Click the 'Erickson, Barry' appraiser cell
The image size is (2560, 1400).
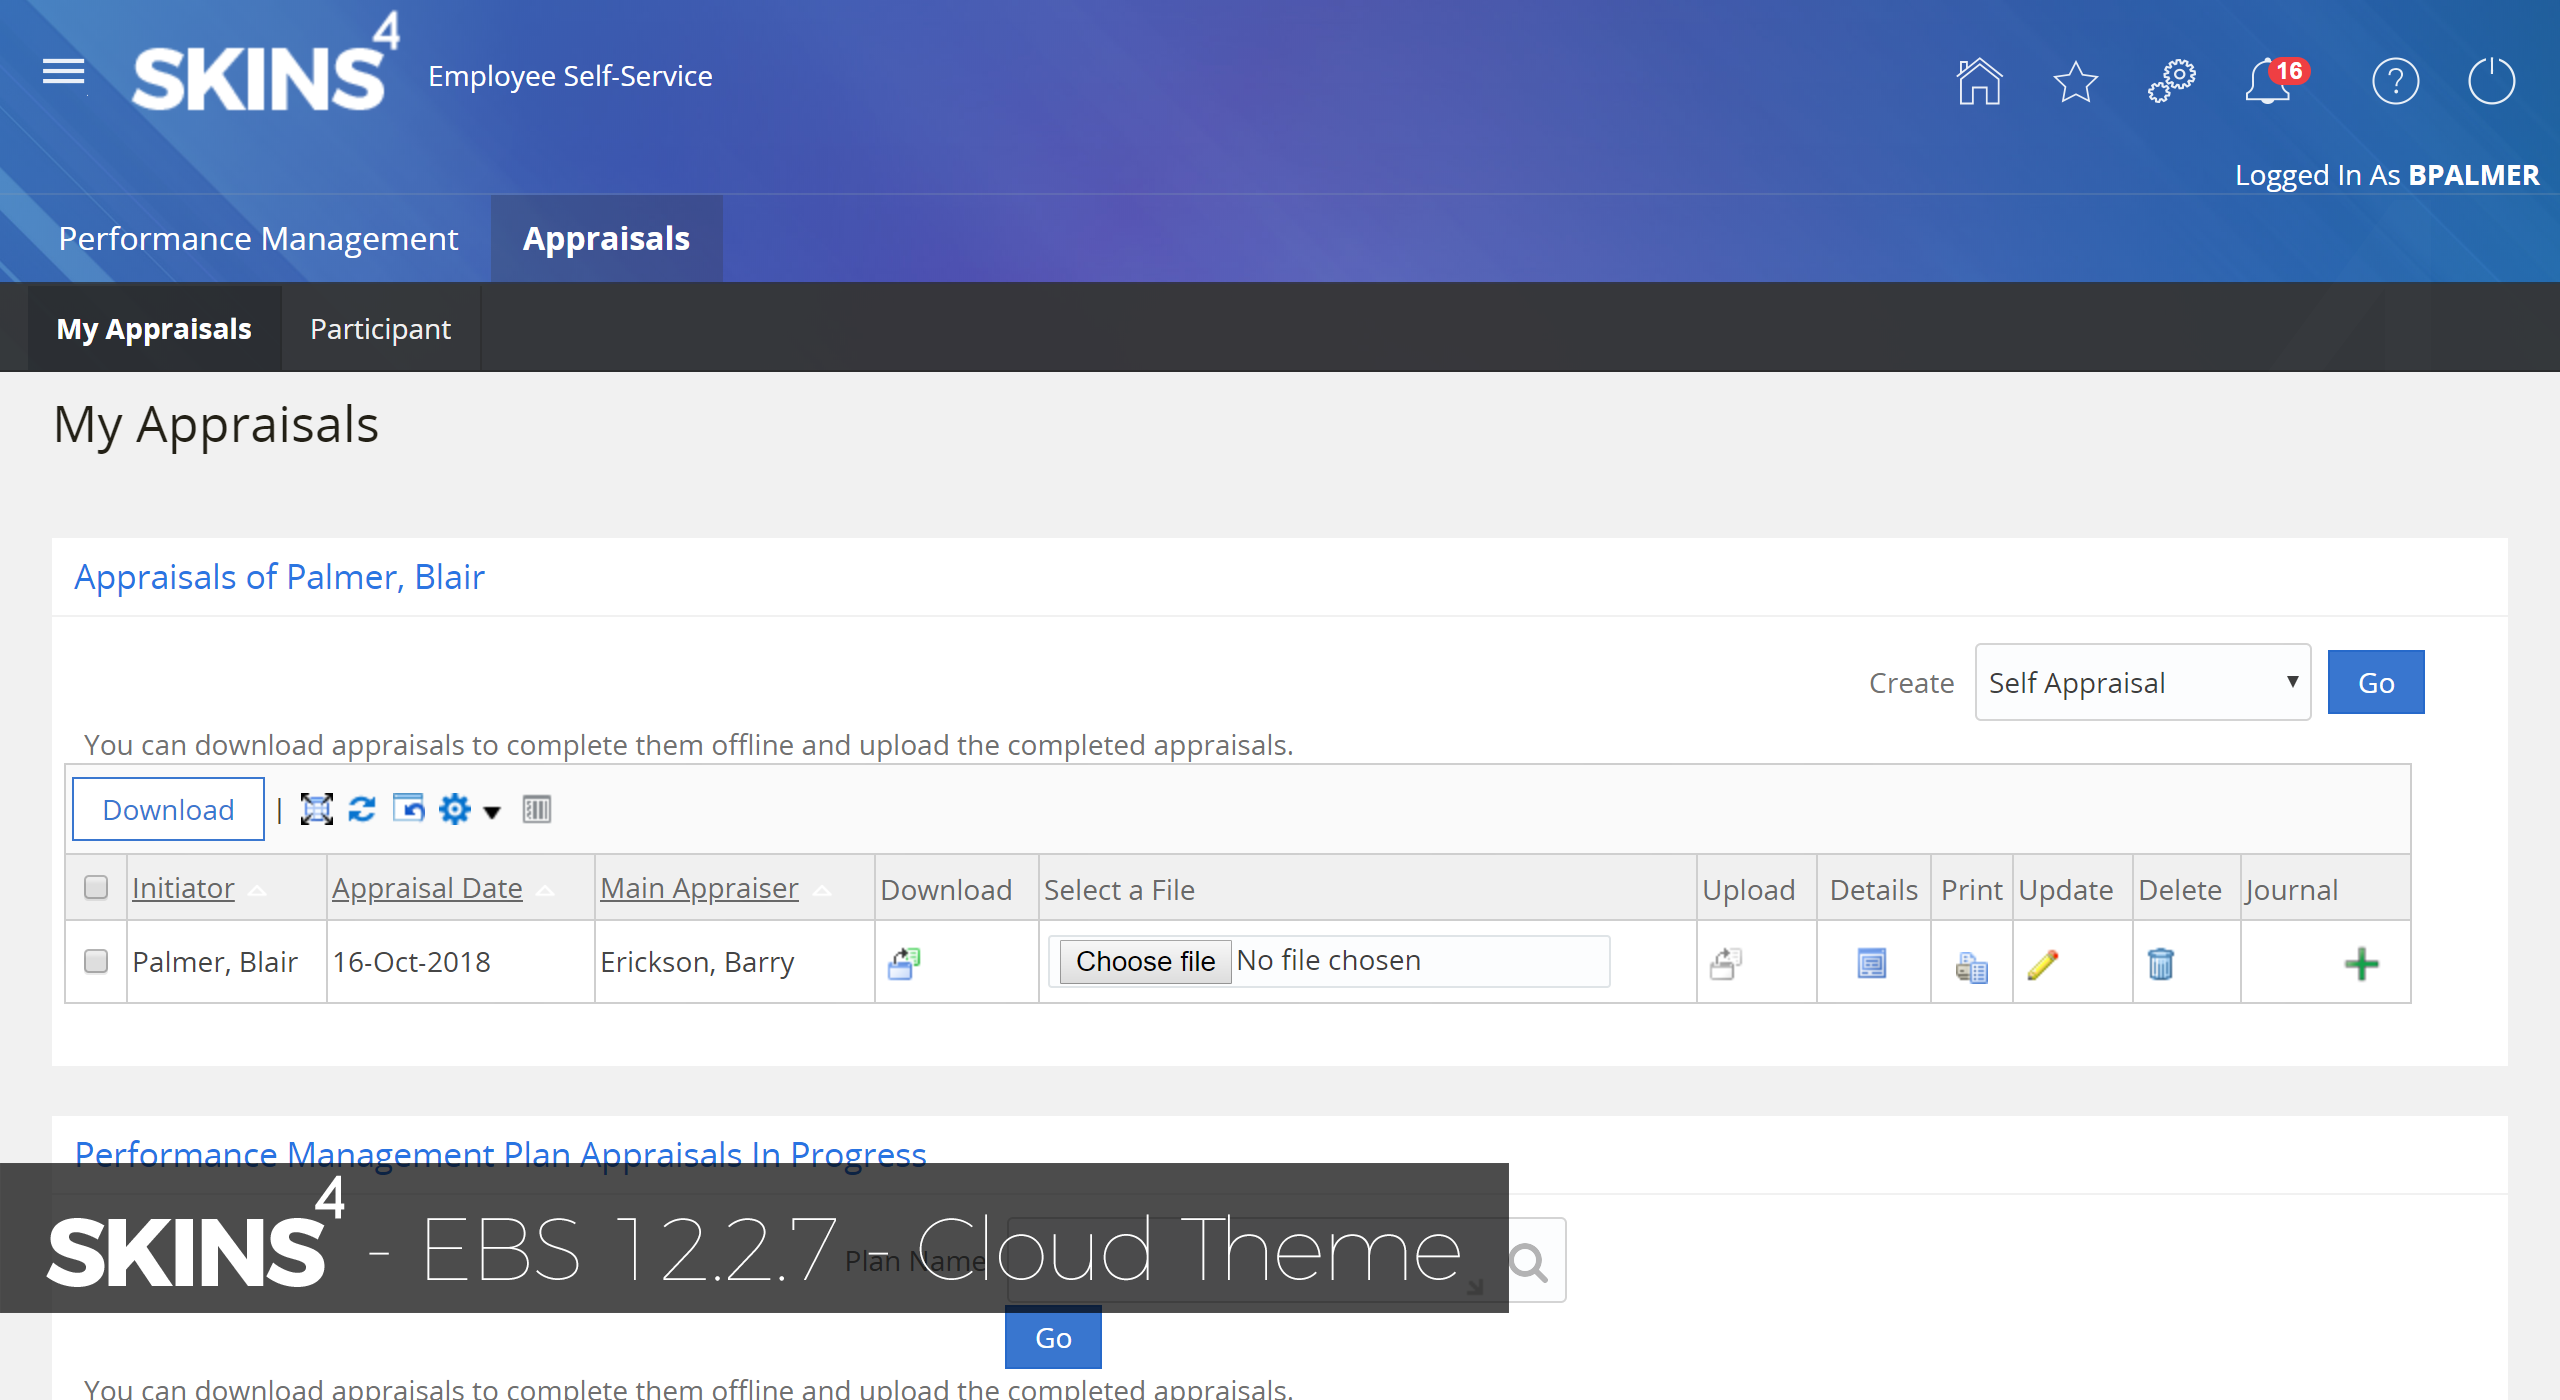click(x=697, y=962)
